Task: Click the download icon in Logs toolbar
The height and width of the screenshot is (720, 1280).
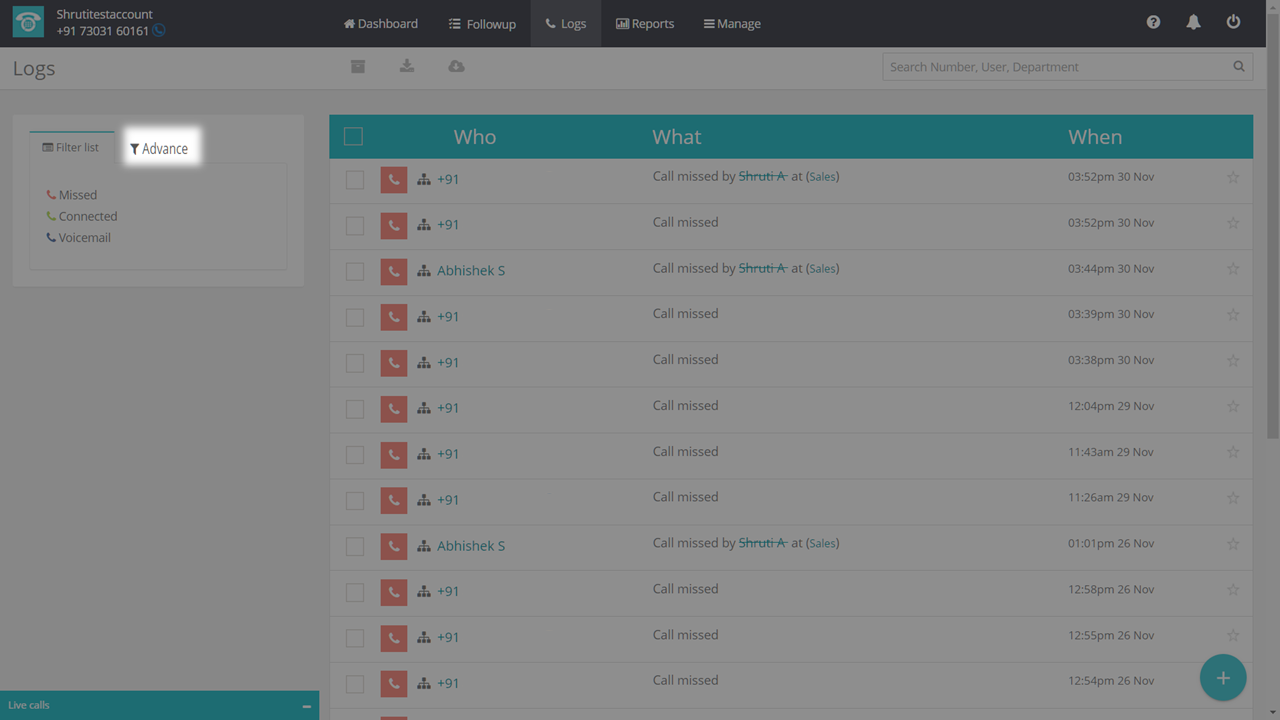Action: point(407,66)
